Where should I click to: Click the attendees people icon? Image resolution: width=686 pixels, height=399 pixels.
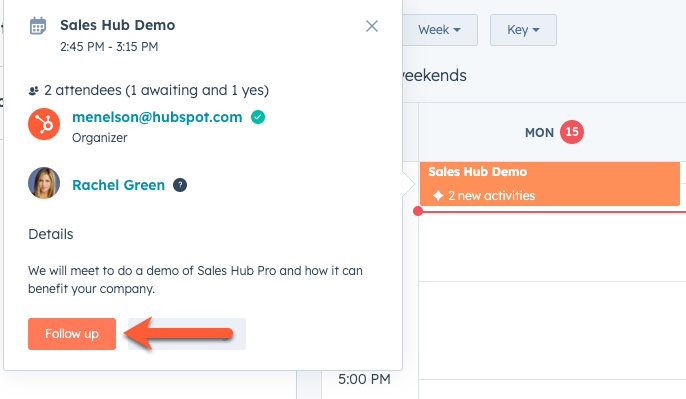[x=34, y=91]
